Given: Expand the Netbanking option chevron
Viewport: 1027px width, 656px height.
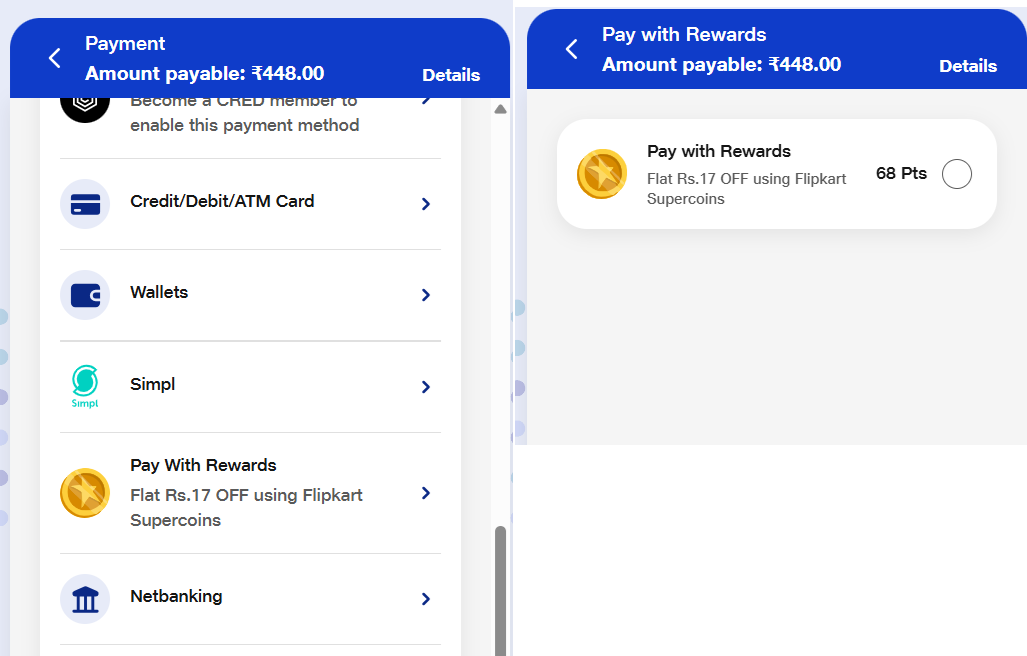Looking at the screenshot, I should click(x=426, y=599).
